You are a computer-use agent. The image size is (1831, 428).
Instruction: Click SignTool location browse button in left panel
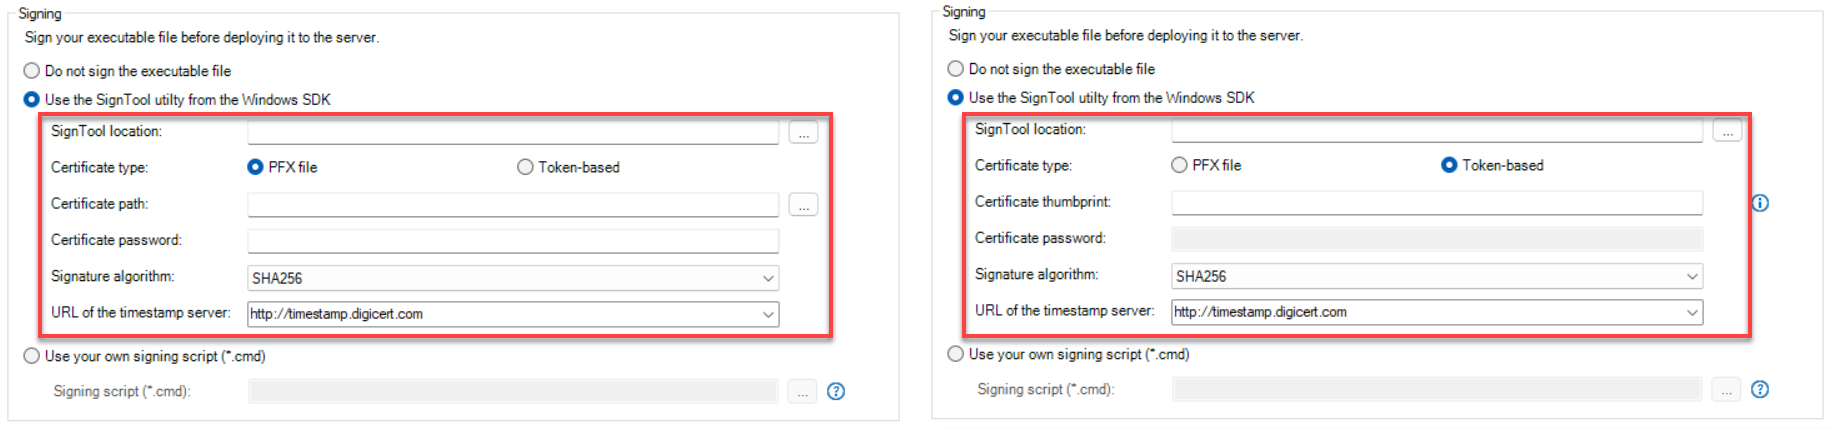[803, 132]
